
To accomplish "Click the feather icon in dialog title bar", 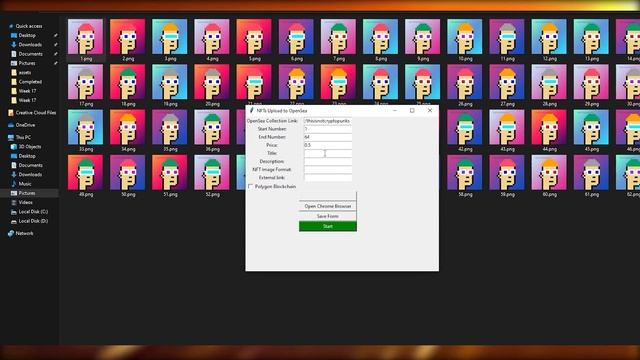I will (251, 110).
